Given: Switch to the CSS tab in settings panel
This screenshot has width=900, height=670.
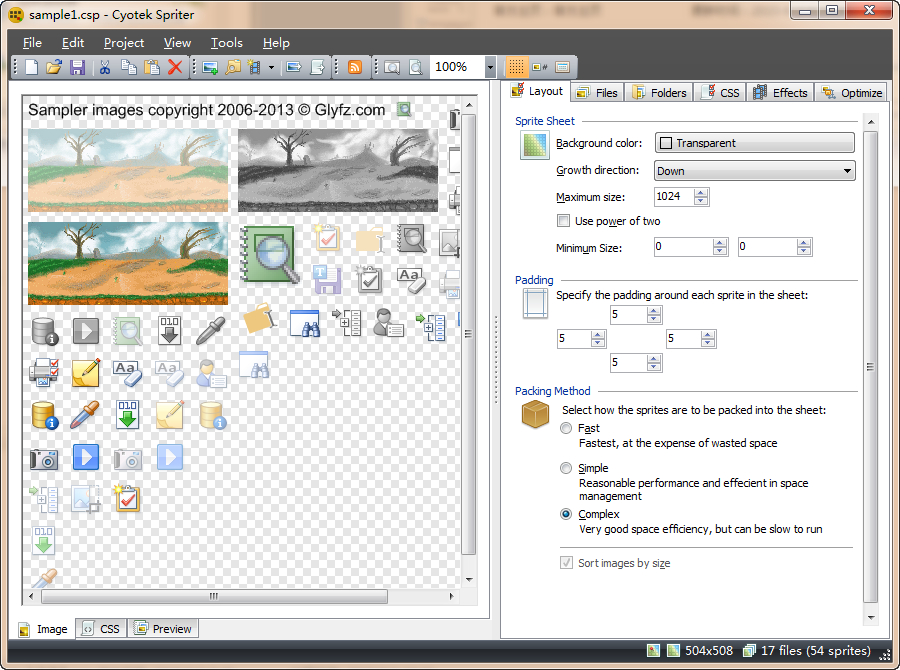Looking at the screenshot, I should click(x=720, y=92).
